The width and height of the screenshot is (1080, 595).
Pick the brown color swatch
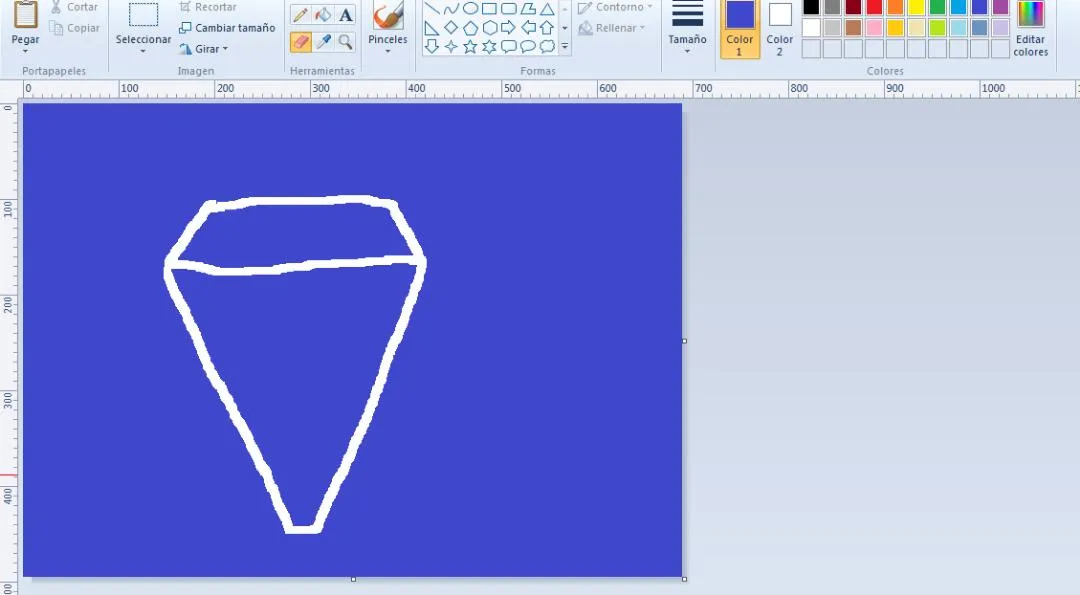point(853,28)
